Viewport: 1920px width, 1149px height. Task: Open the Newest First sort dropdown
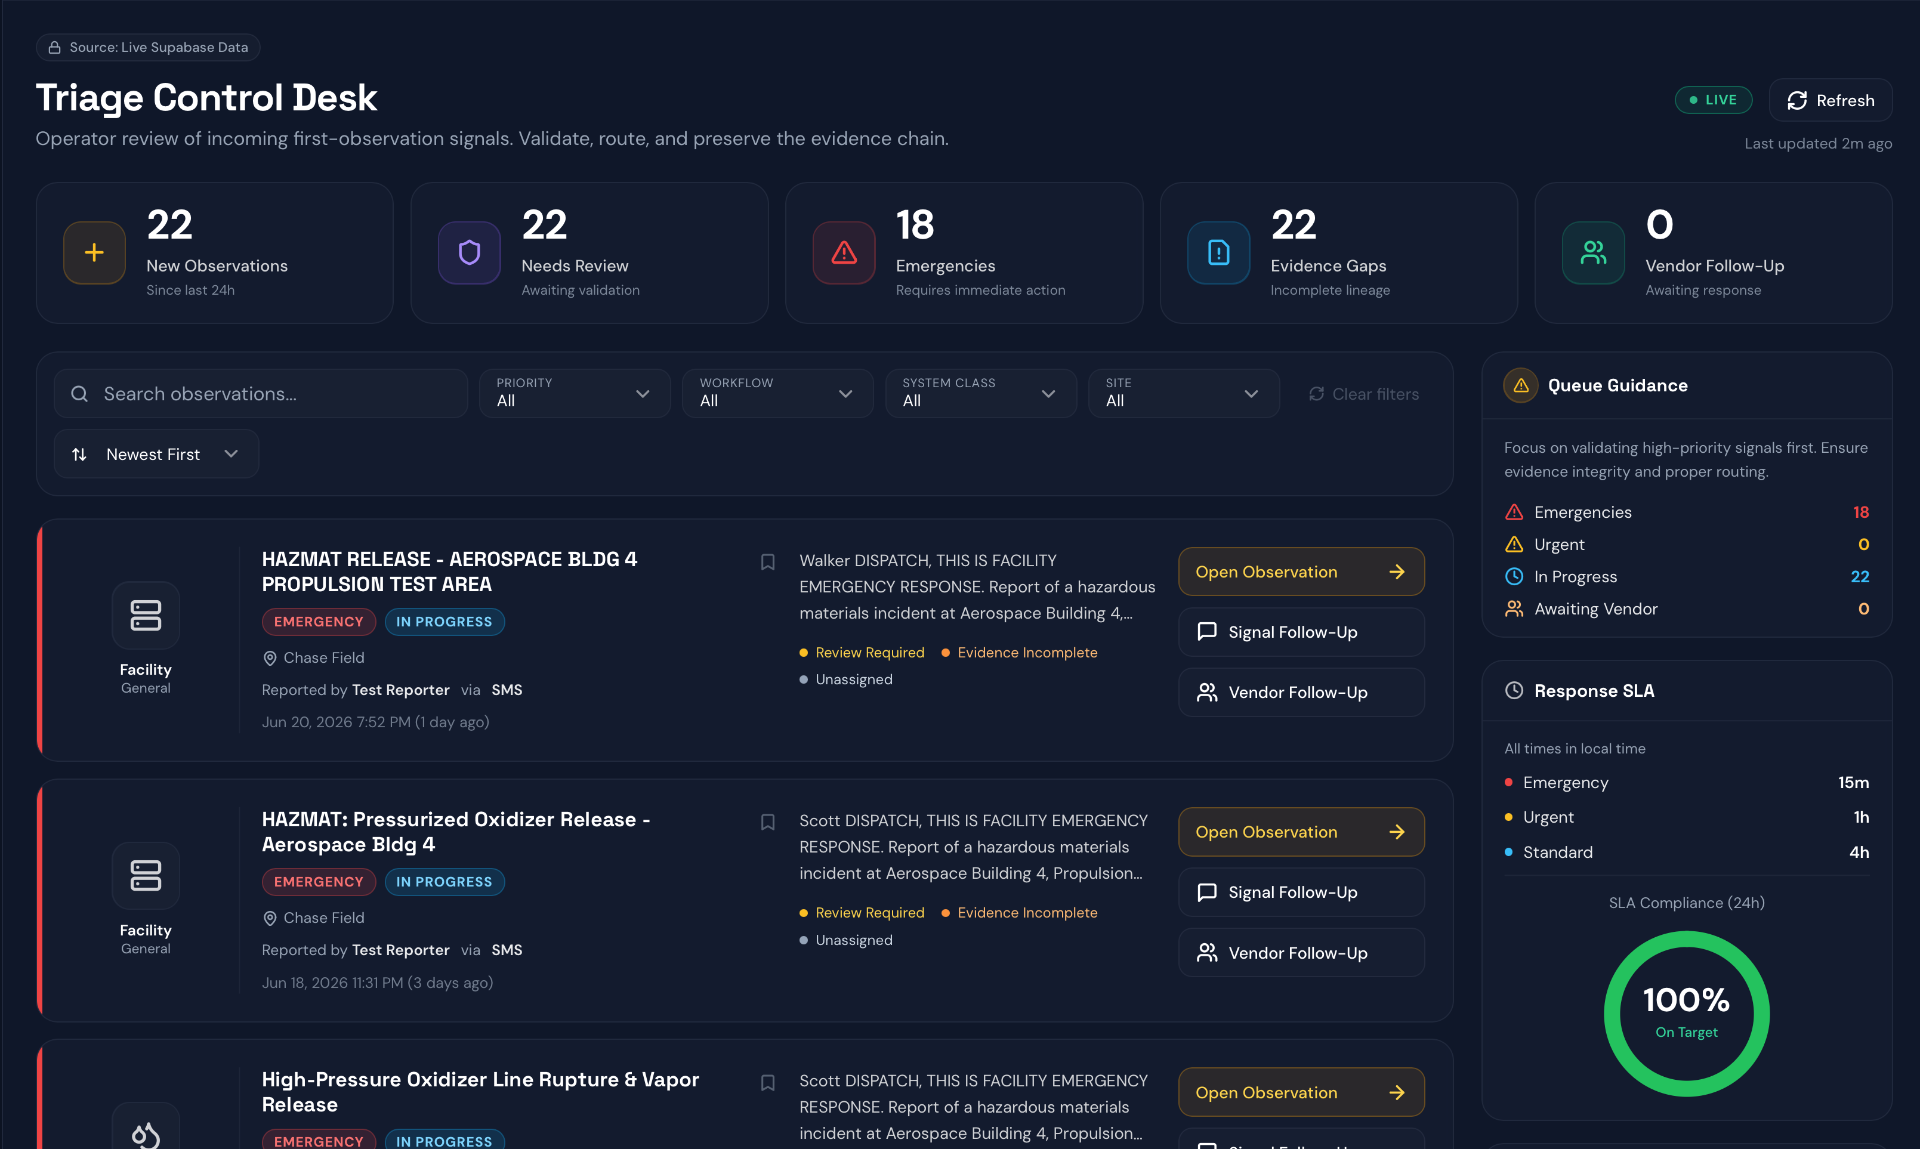point(156,454)
